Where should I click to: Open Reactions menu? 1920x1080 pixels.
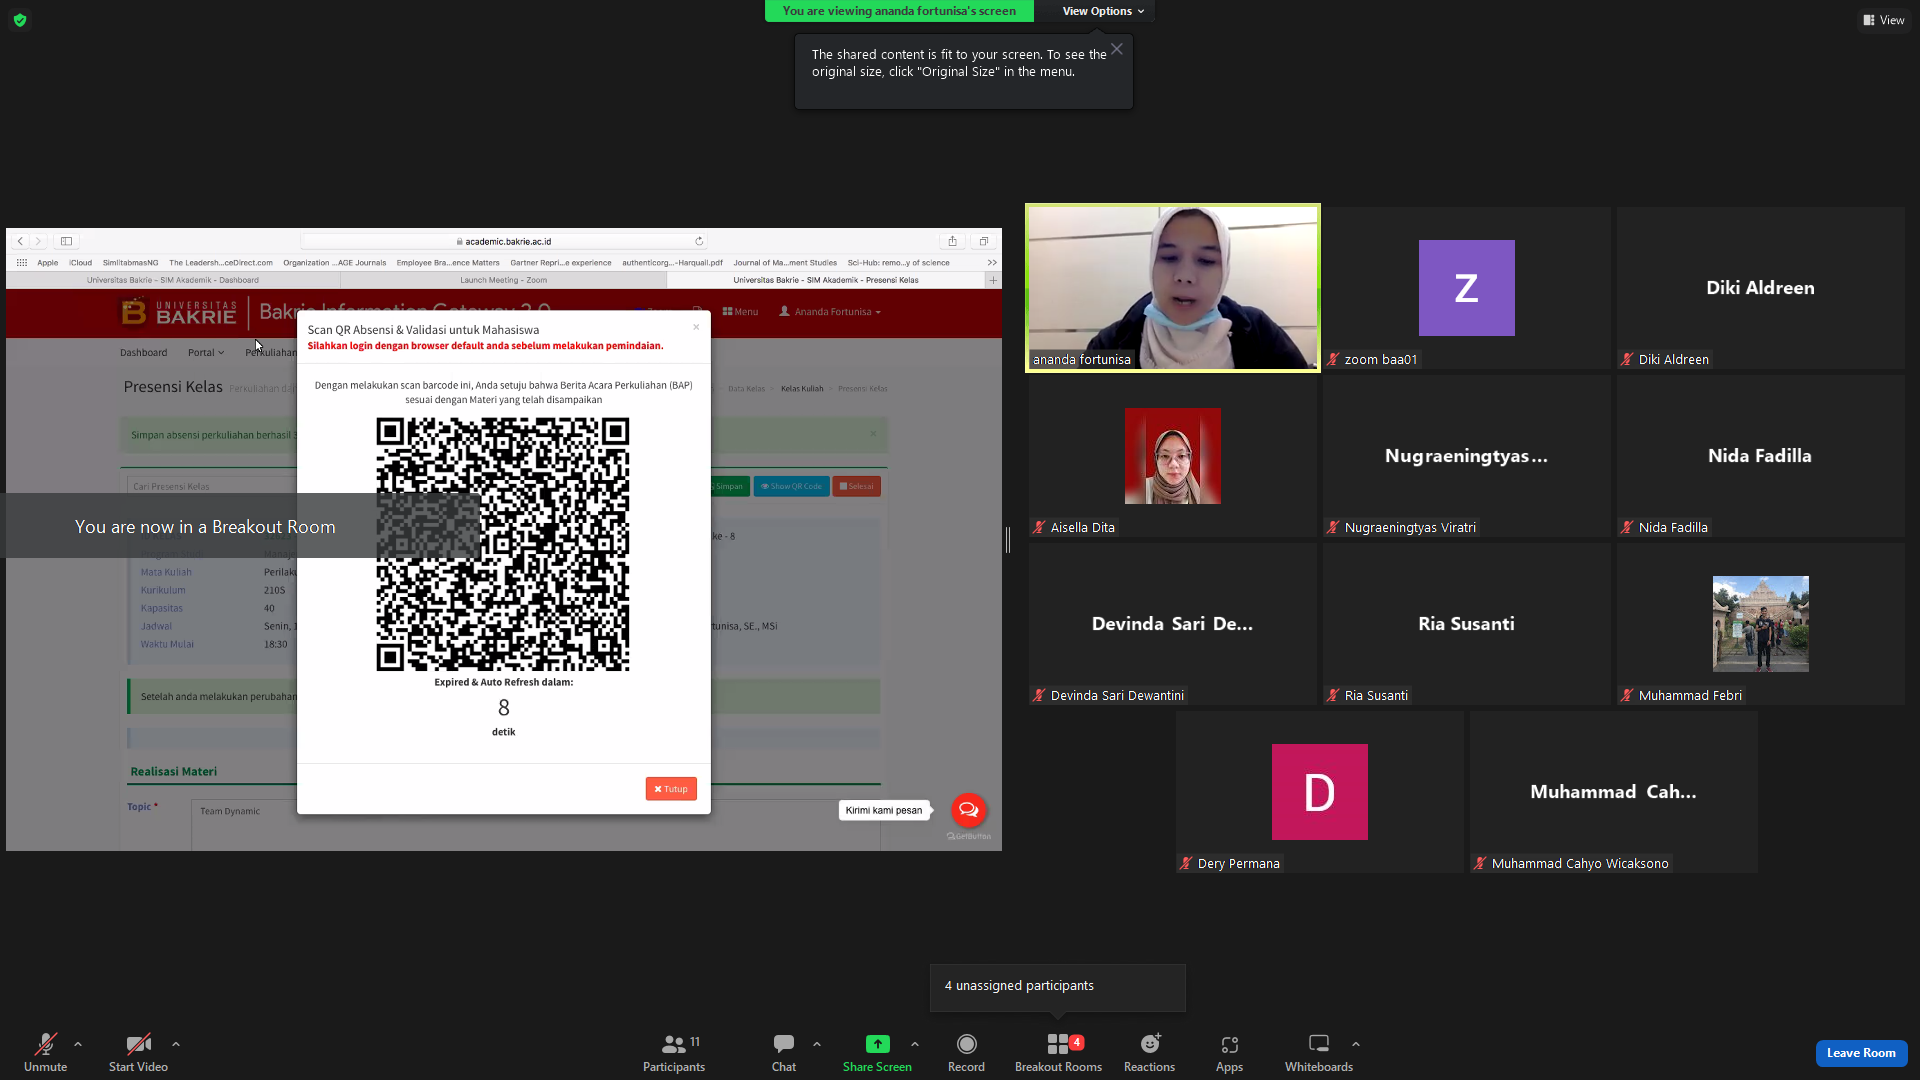click(1149, 1052)
